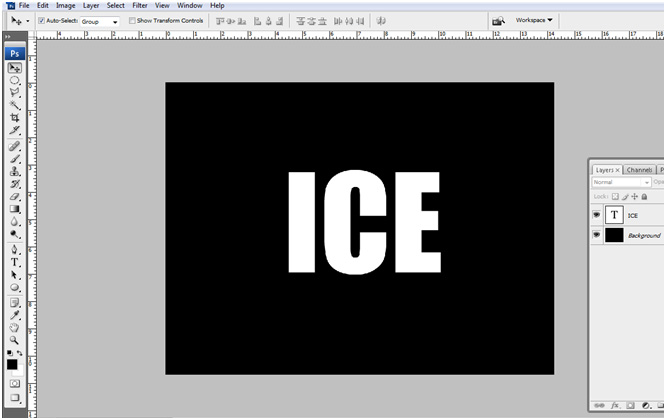The image size is (666, 420).
Task: Select the Brush tool
Action: click(15, 159)
